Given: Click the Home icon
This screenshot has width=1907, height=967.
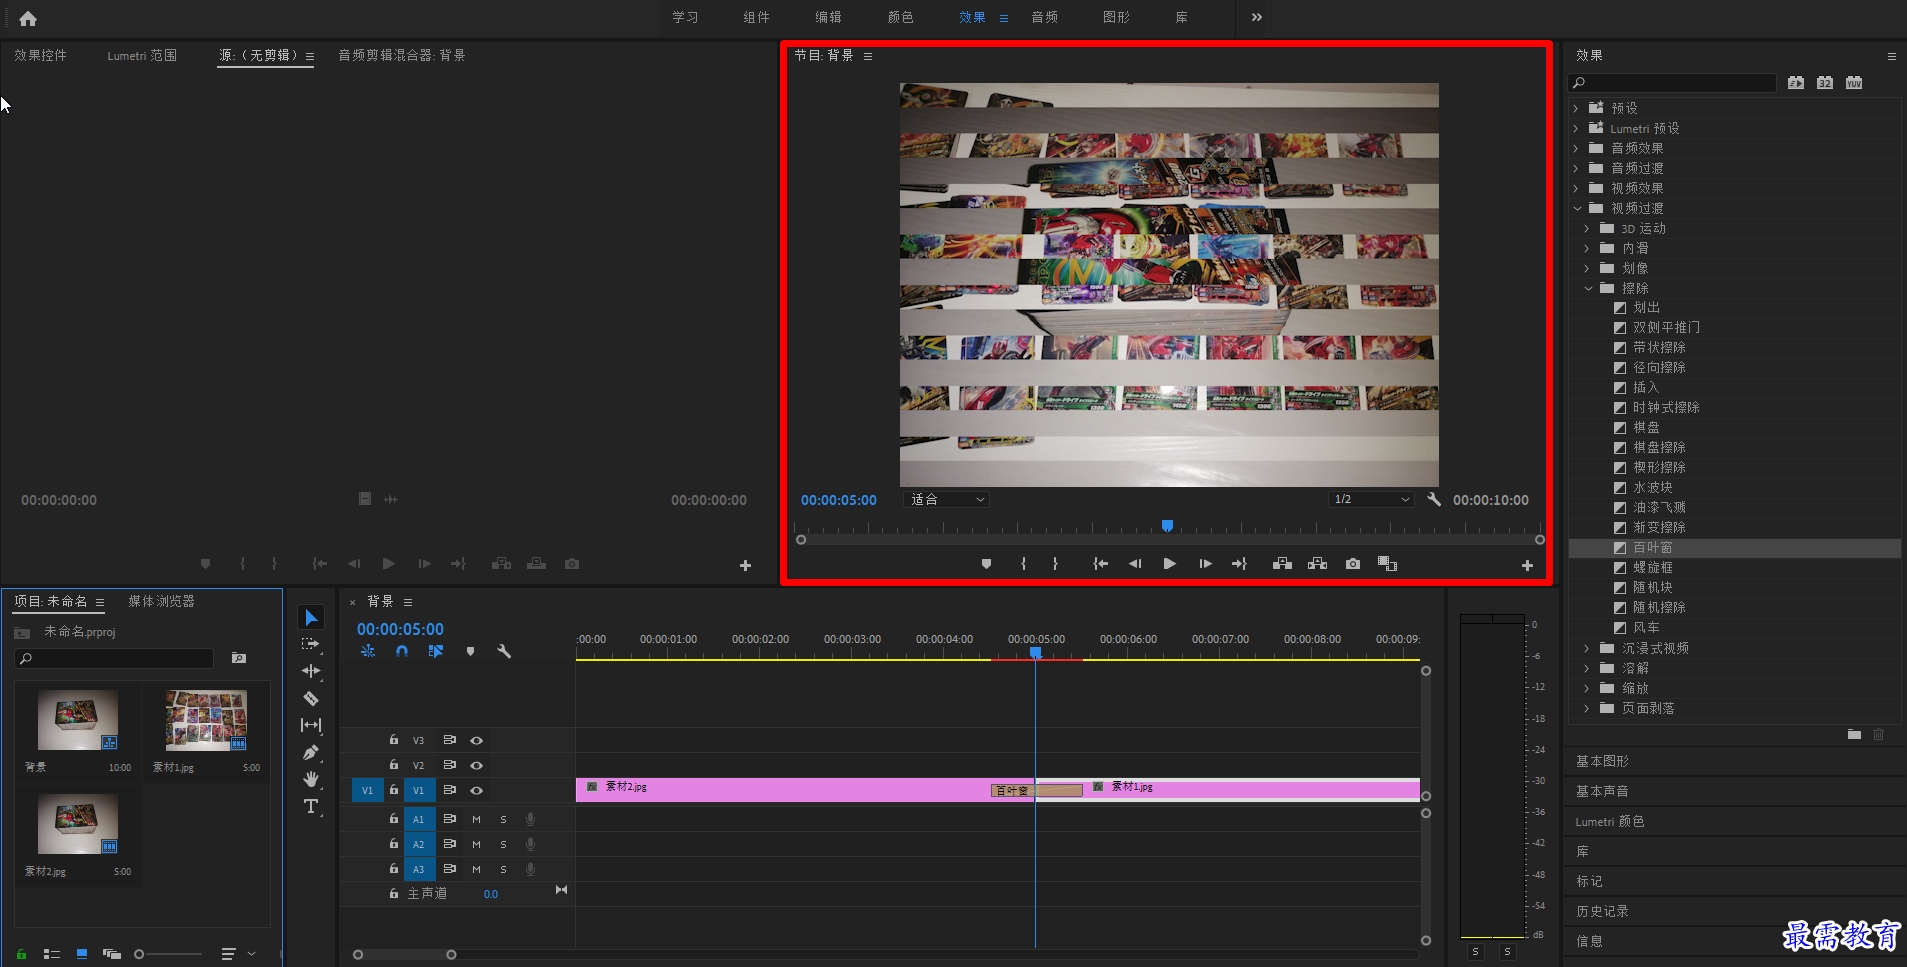Looking at the screenshot, I should [x=28, y=18].
